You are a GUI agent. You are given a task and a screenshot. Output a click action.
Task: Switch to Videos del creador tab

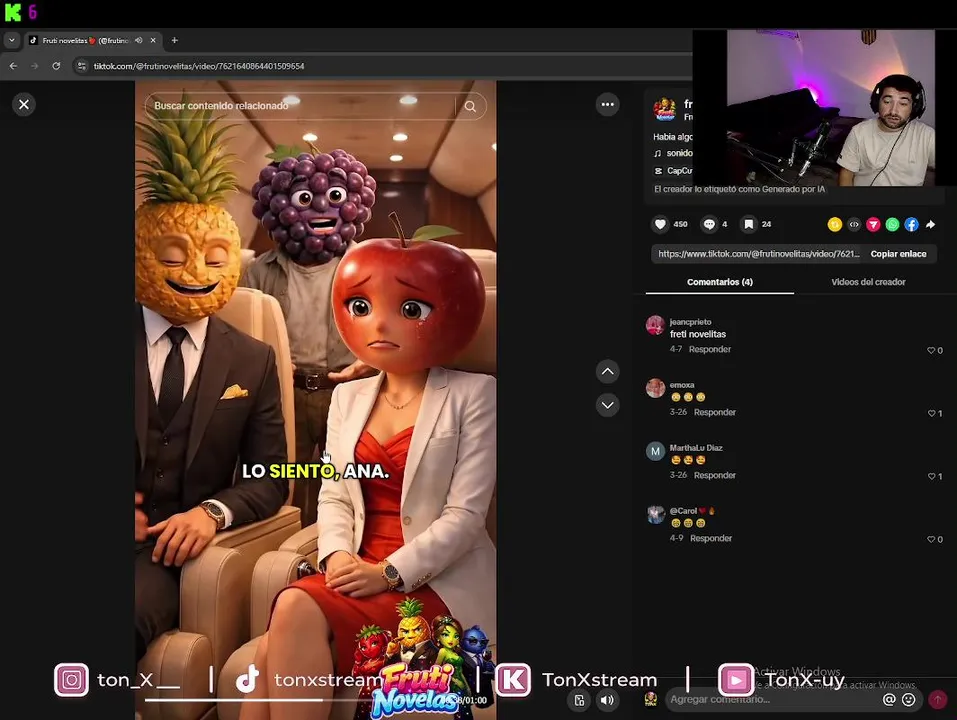pyautogui.click(x=868, y=282)
